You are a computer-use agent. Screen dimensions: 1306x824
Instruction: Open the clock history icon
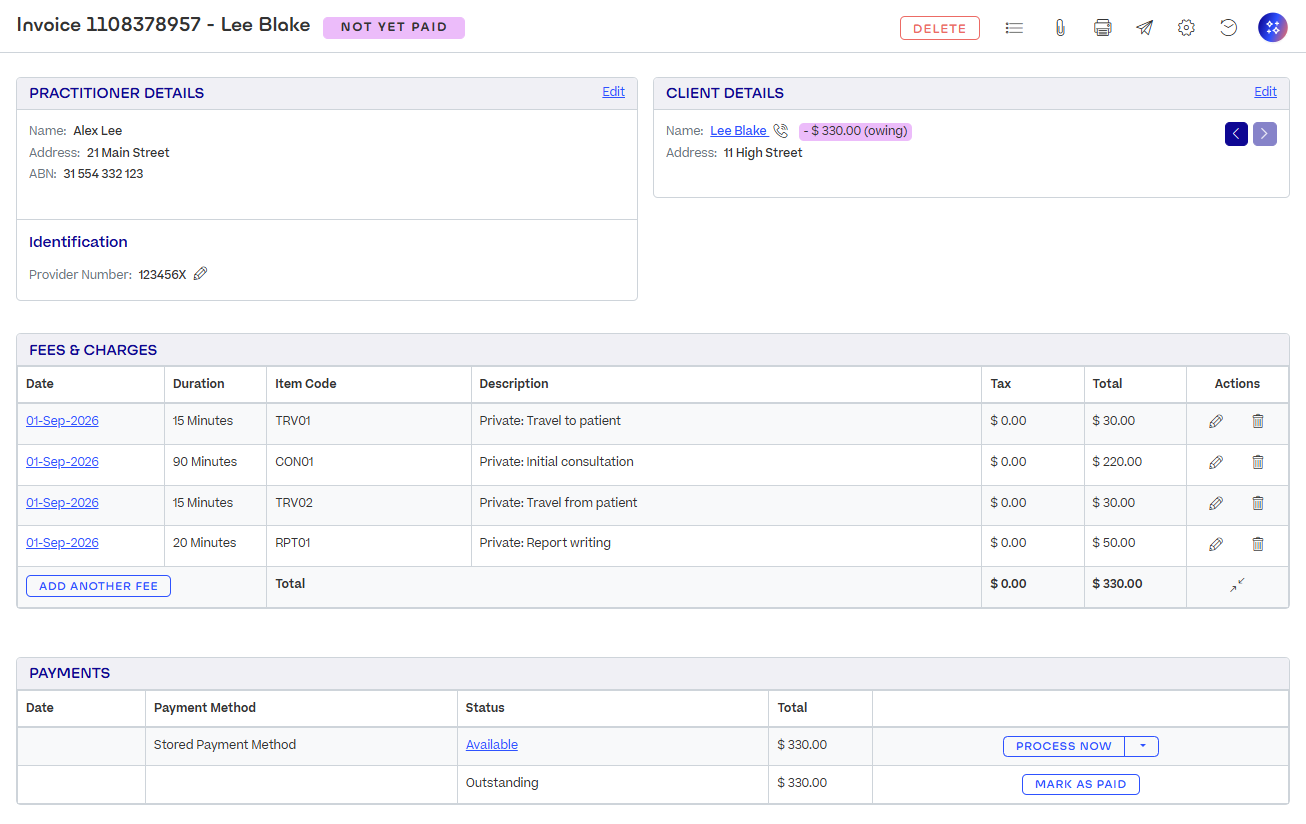coord(1229,28)
